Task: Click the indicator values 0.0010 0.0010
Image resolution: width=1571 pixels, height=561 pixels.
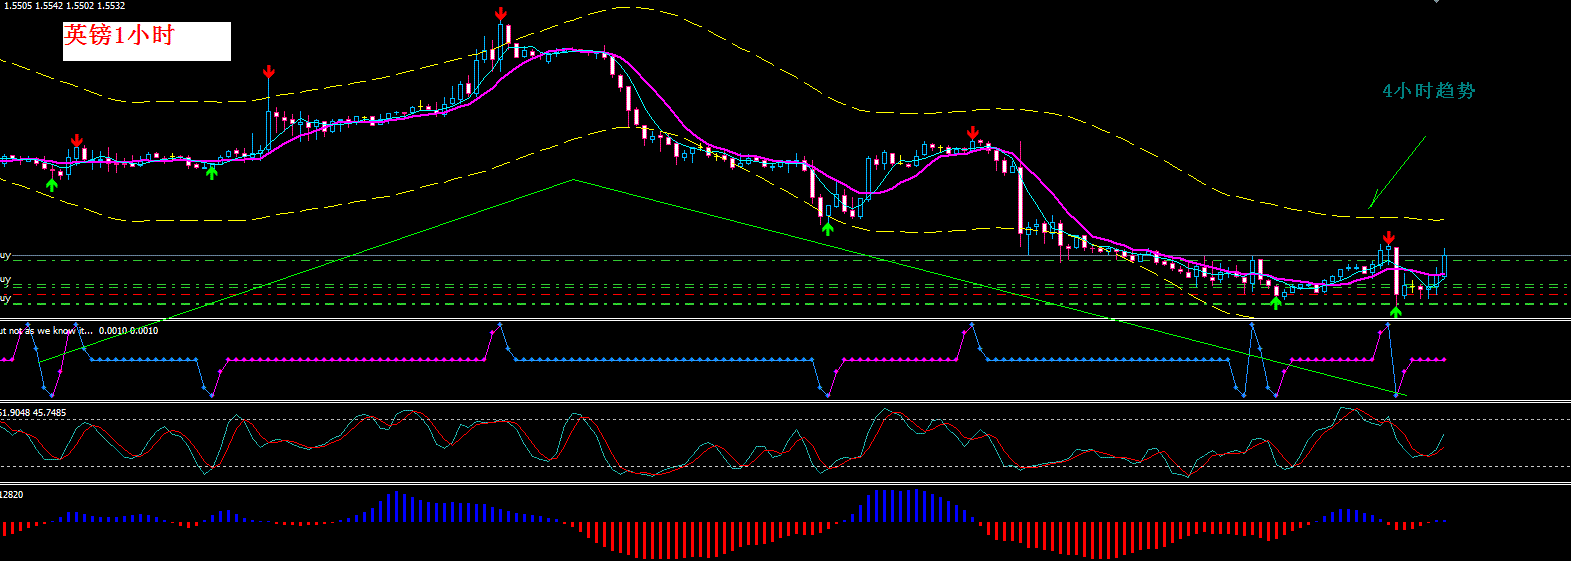Action: 128,330
